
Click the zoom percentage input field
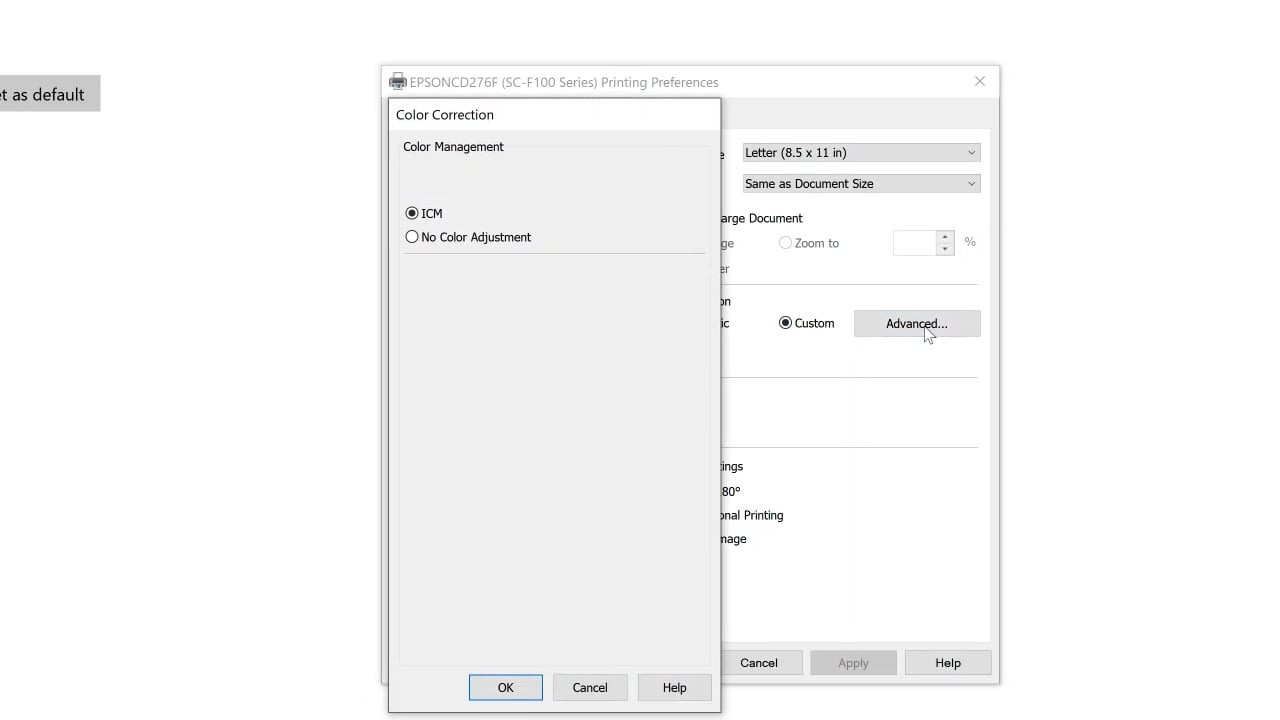click(914, 243)
